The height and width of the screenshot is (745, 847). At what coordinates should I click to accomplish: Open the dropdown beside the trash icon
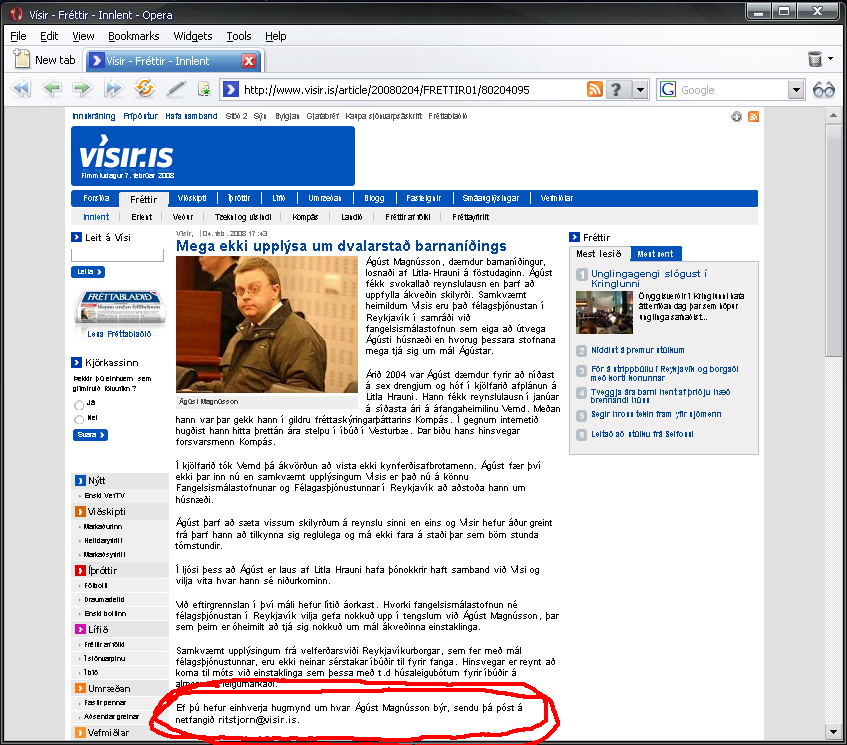[831, 58]
